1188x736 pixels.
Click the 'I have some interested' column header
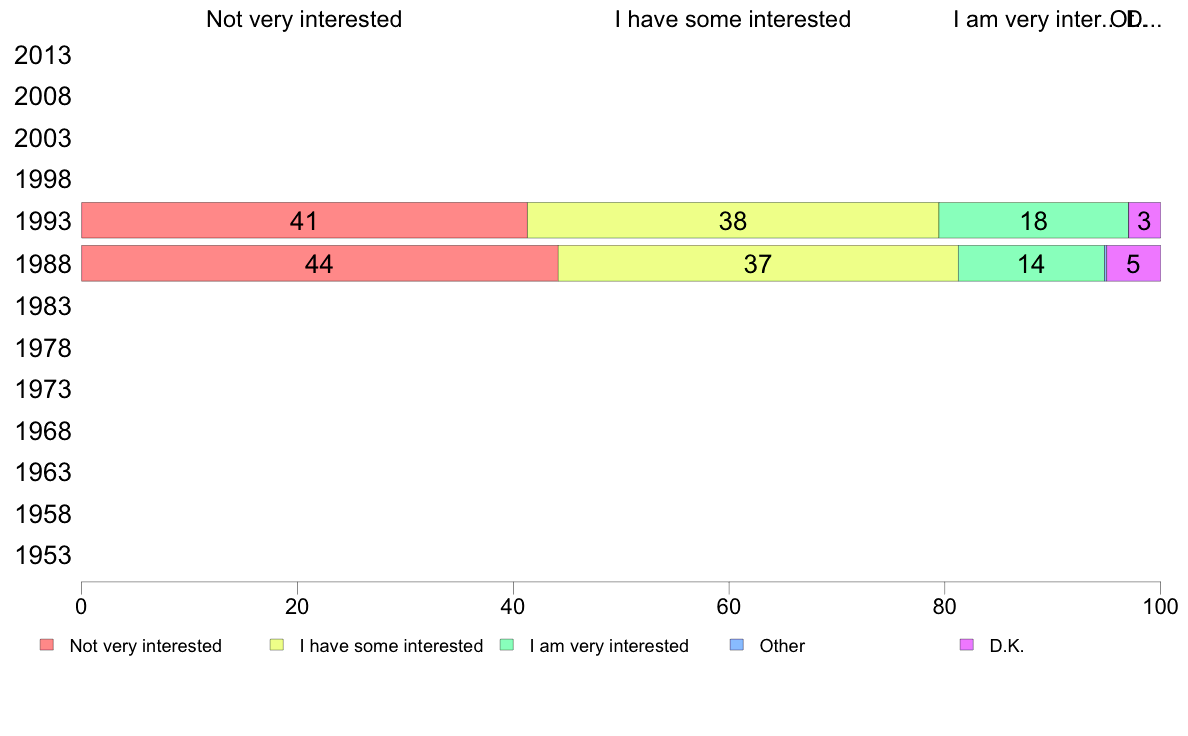[732, 19]
